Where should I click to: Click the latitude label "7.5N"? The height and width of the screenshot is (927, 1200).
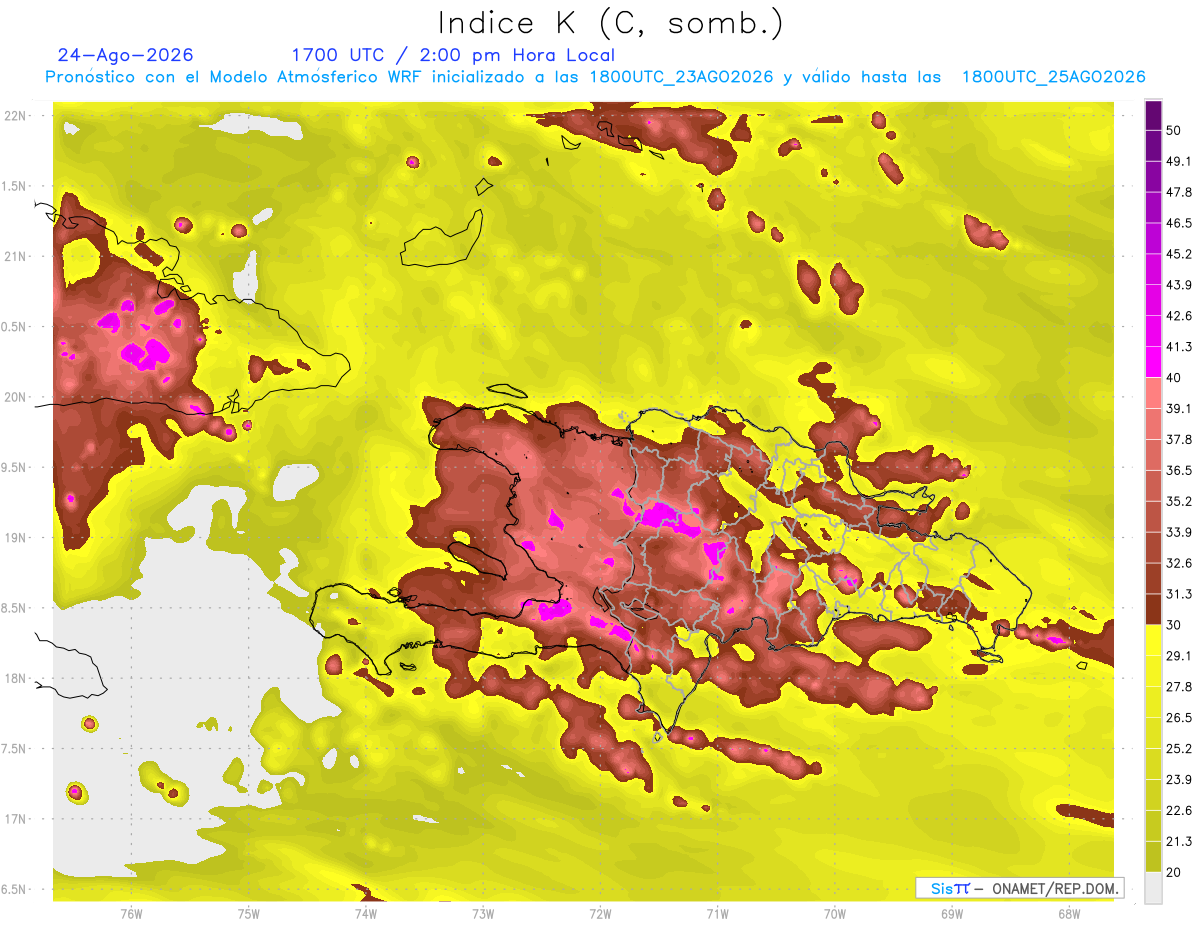pos(15,748)
